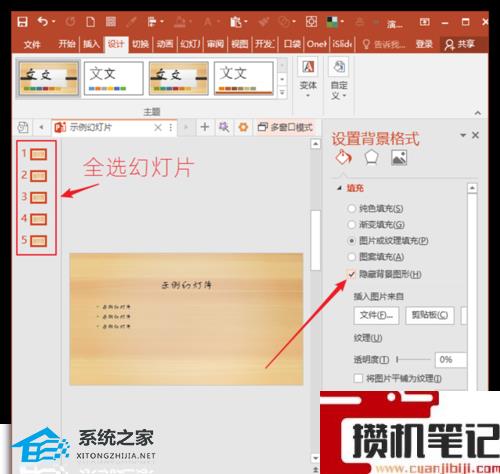The width and height of the screenshot is (500, 474).
Task: Select the Fill paint bucket tab icon
Action: [x=344, y=158]
